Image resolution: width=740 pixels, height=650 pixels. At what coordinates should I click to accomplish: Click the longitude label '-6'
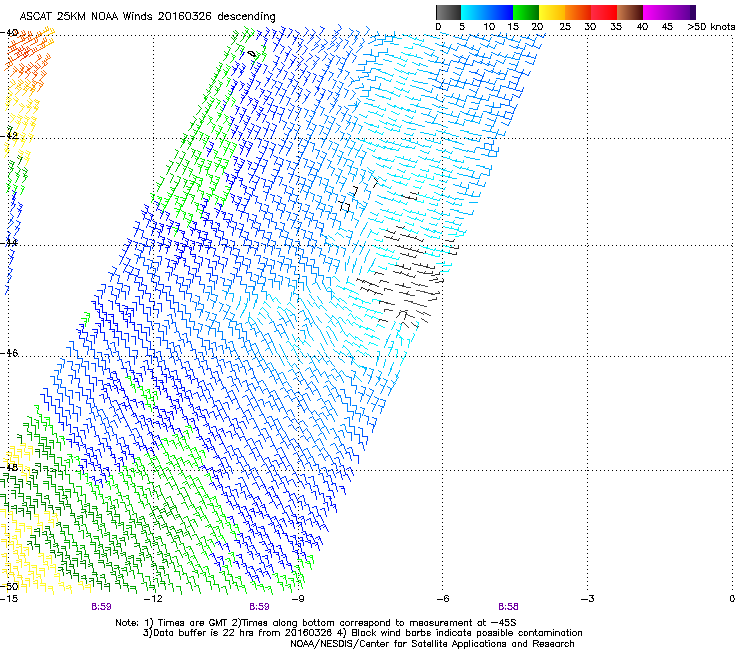coord(443,599)
